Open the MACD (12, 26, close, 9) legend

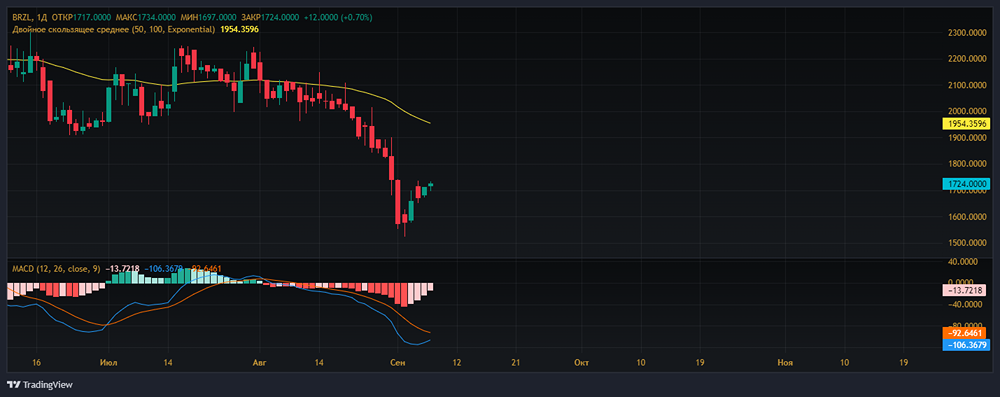(x=55, y=269)
